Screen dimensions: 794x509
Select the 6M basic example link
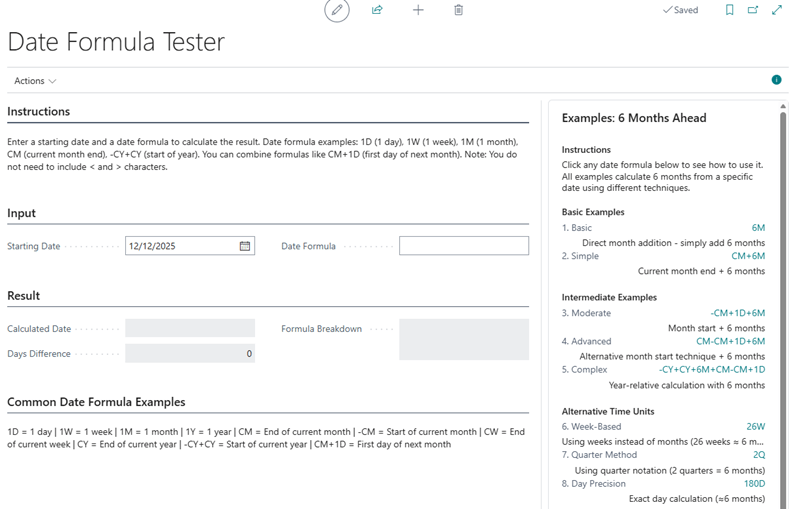click(x=758, y=228)
